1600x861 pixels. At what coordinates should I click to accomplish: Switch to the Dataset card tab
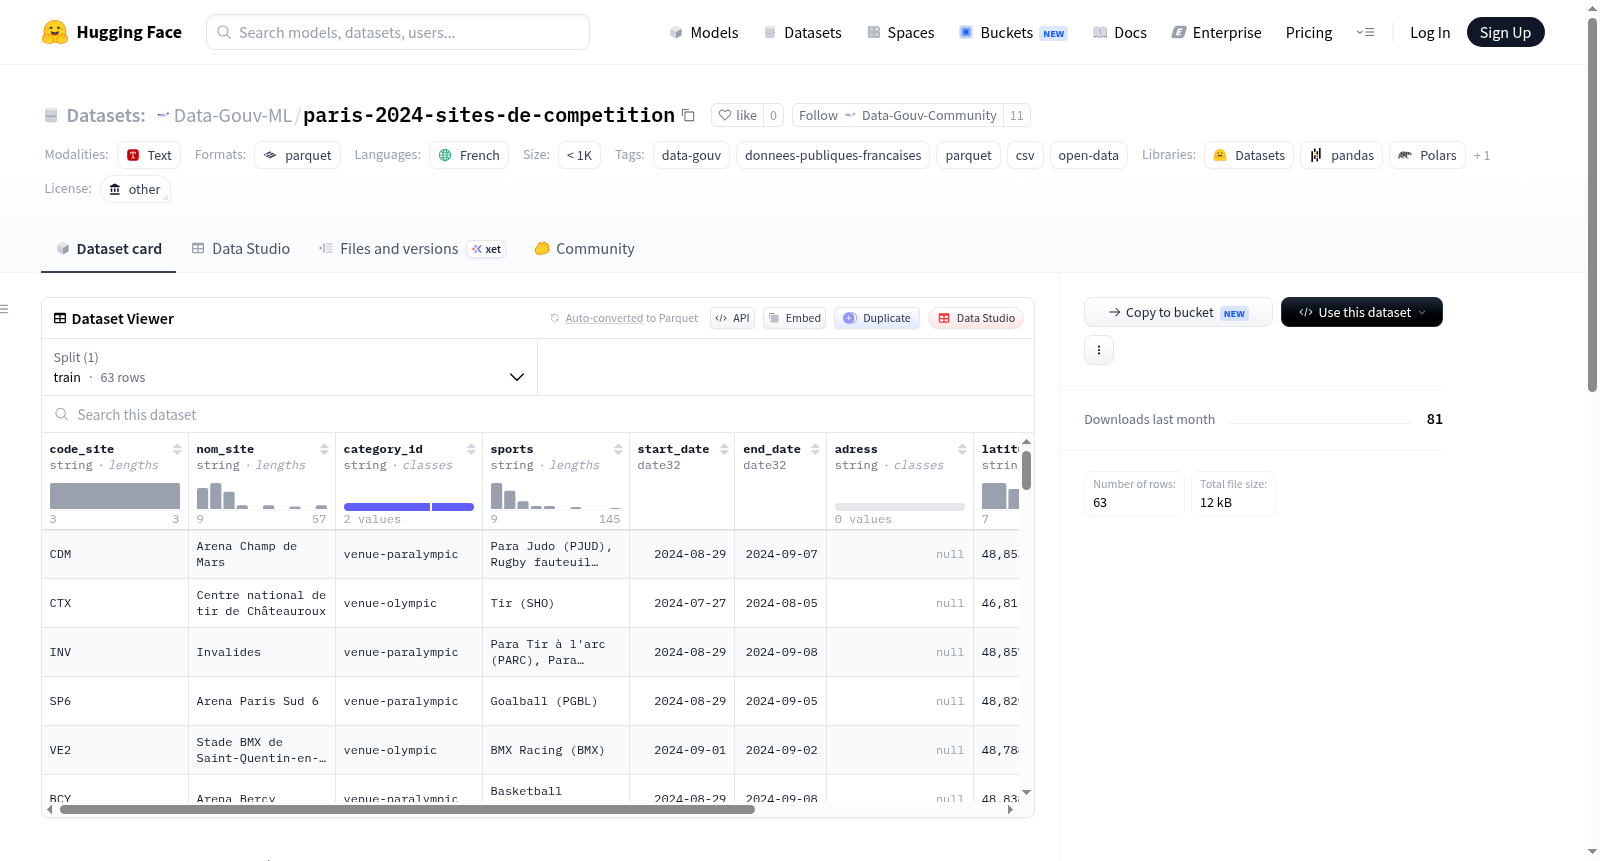pyautogui.click(x=109, y=249)
